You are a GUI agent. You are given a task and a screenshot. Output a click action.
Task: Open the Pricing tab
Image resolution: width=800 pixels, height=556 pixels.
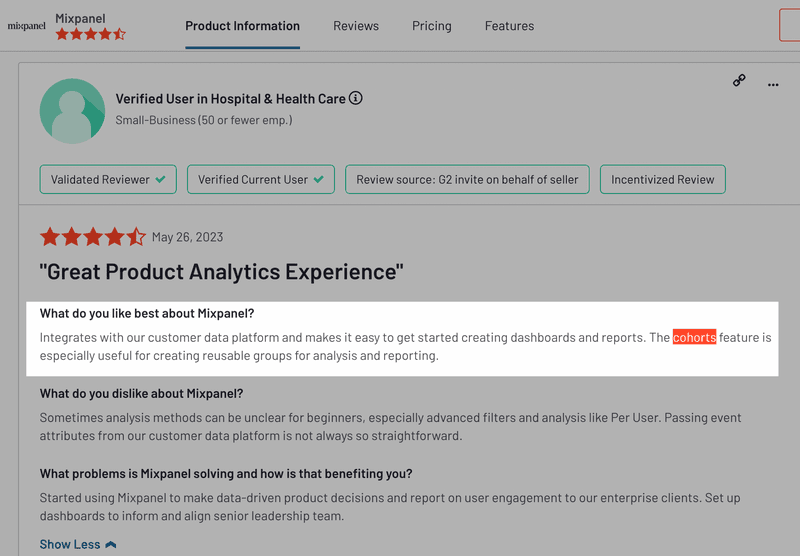(x=432, y=26)
